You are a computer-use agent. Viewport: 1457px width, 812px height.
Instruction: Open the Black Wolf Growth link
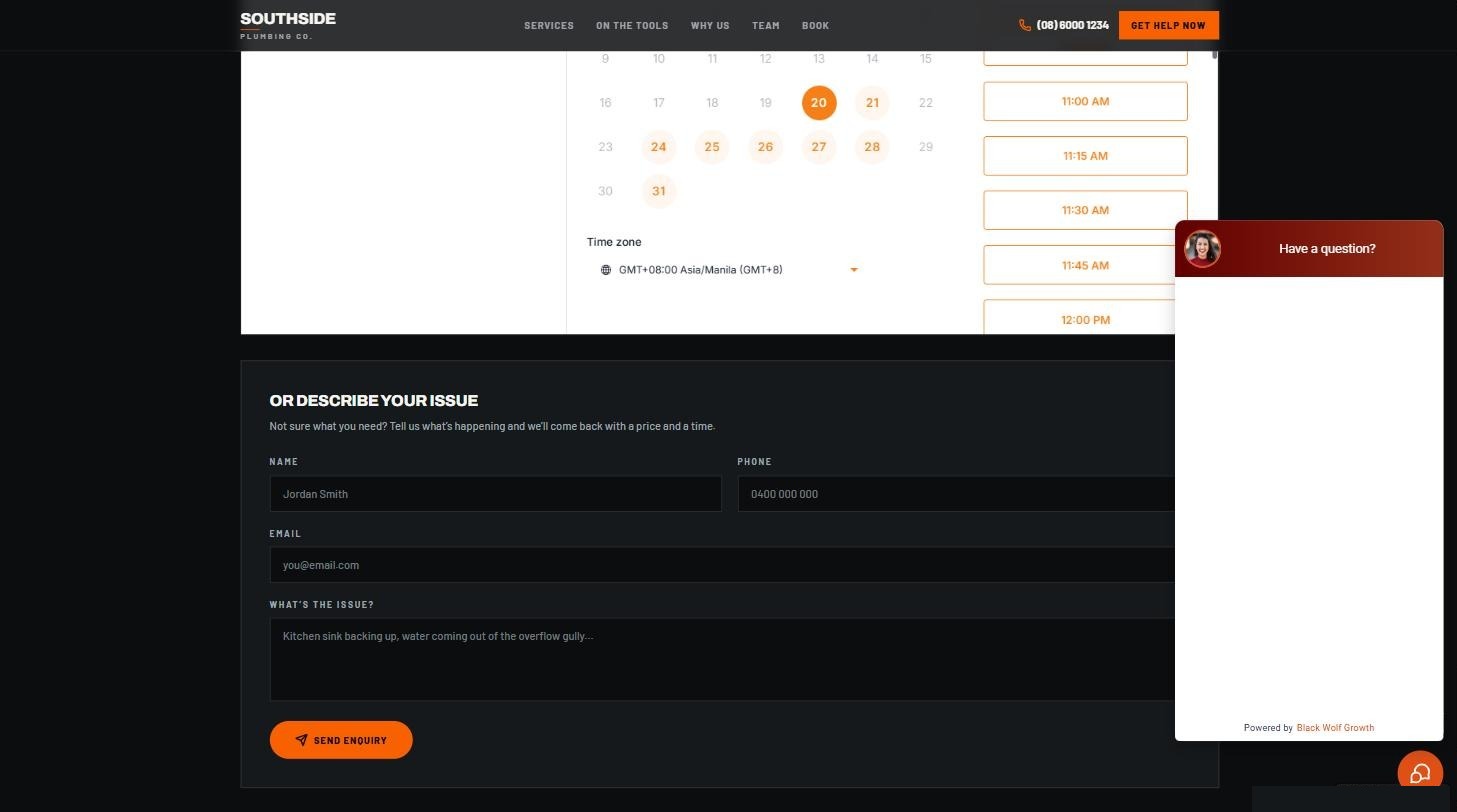(1335, 728)
